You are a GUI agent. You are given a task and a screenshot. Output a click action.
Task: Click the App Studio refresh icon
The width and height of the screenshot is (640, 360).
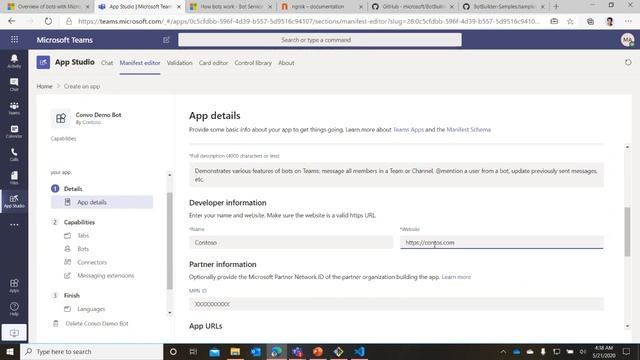coord(628,62)
